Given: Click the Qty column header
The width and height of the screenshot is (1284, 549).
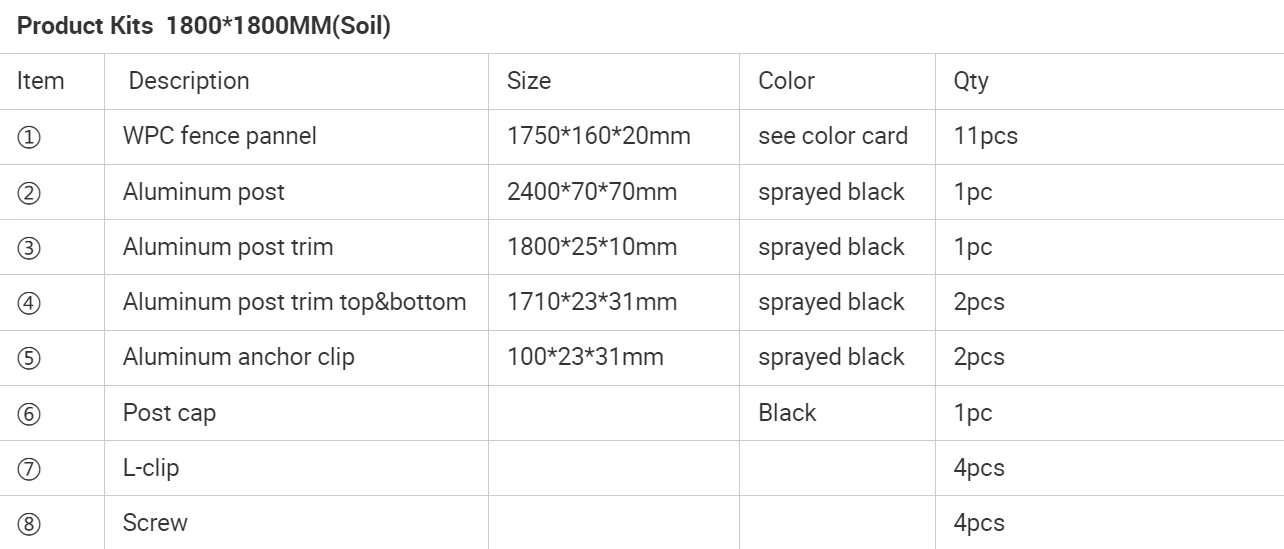Looking at the screenshot, I should pos(971,81).
